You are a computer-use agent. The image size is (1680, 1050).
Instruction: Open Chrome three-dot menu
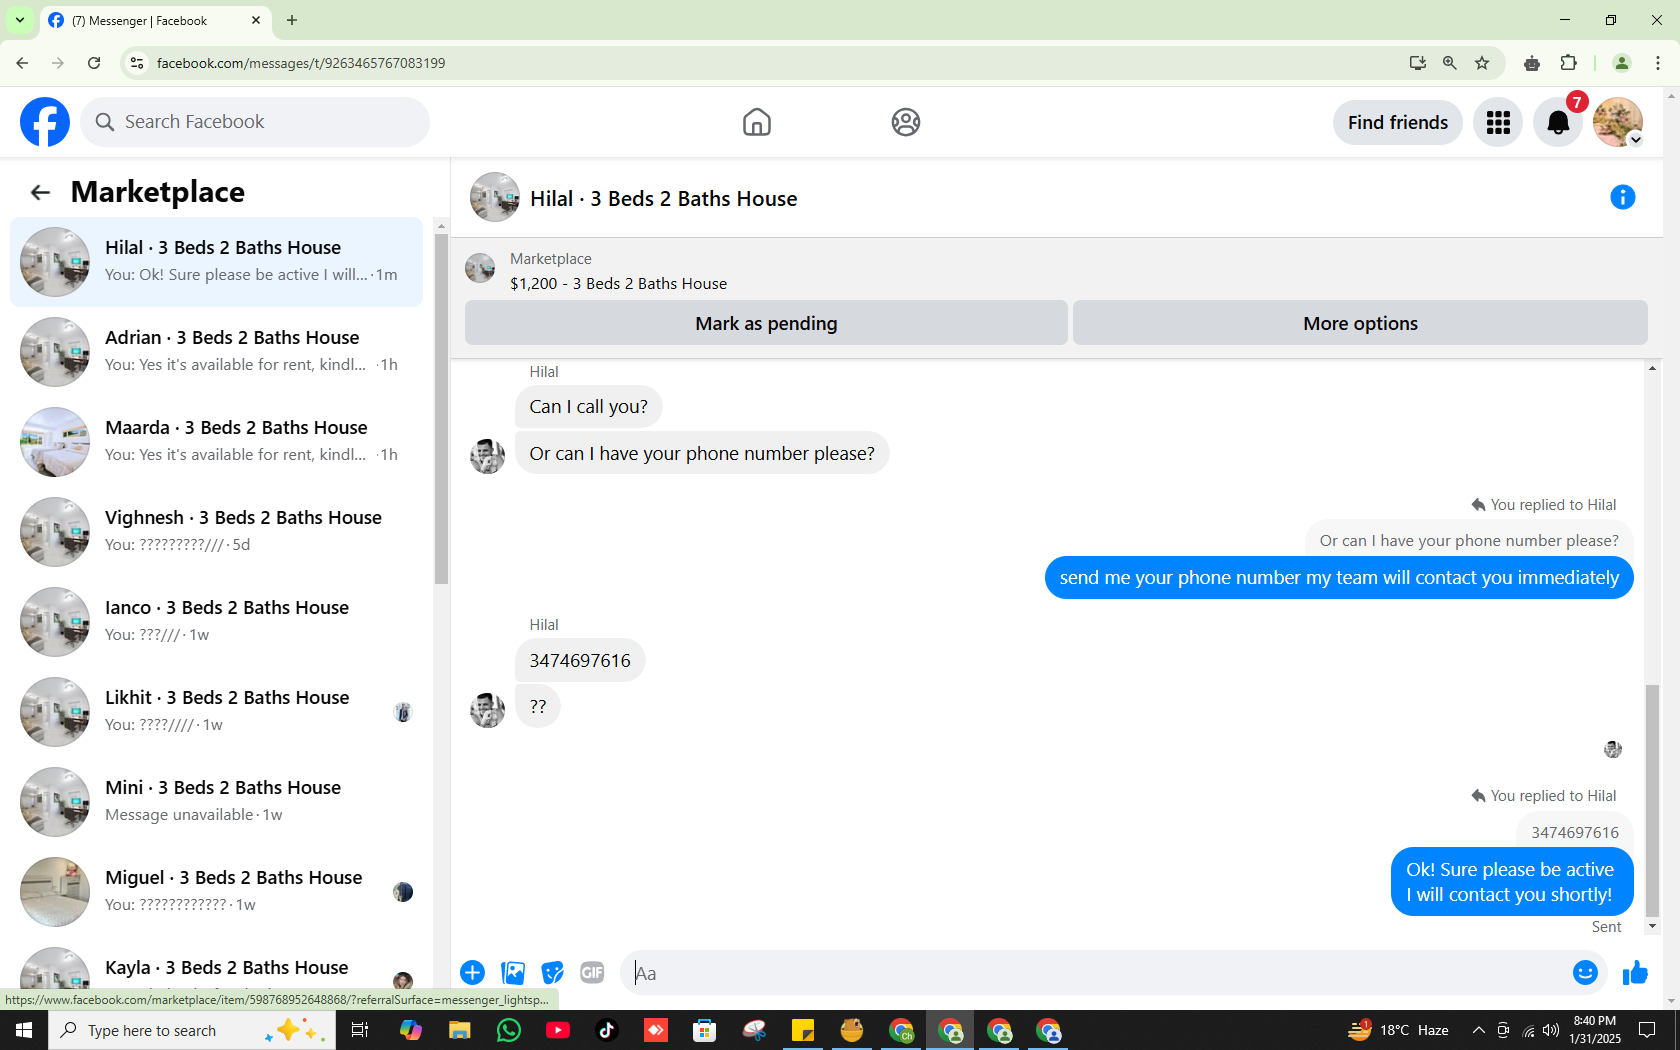click(x=1658, y=63)
